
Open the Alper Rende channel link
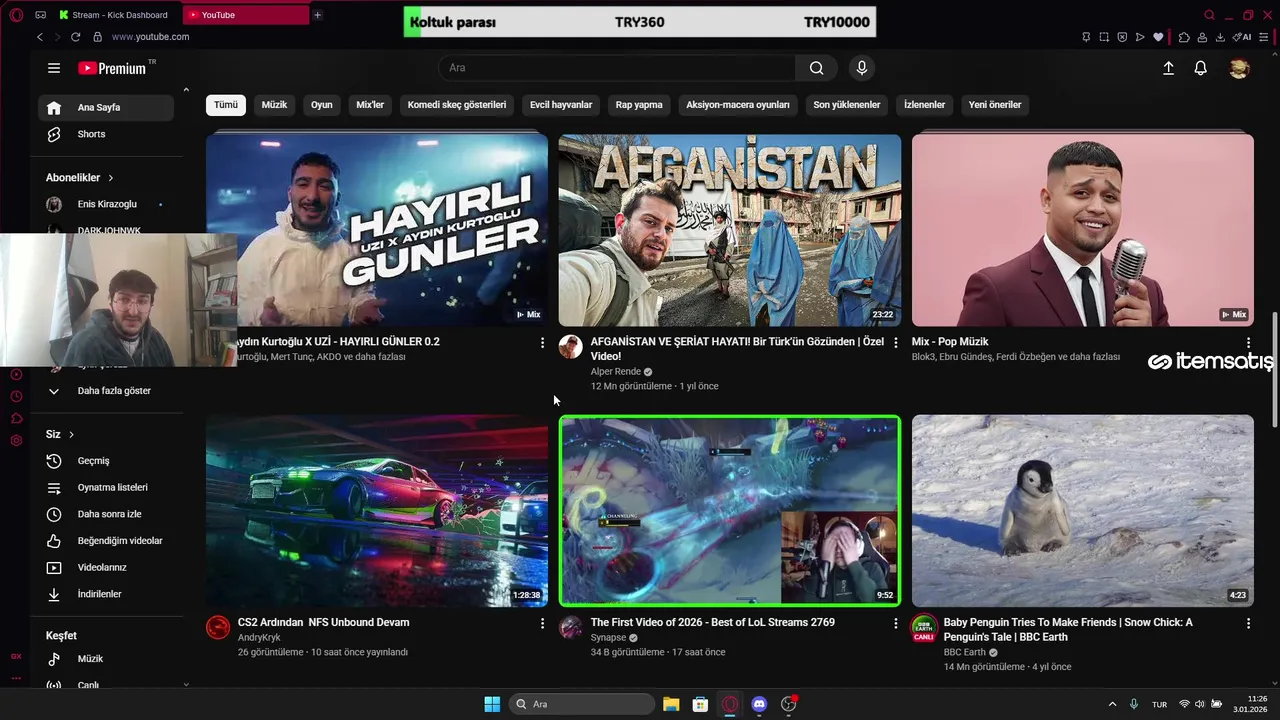pos(615,372)
